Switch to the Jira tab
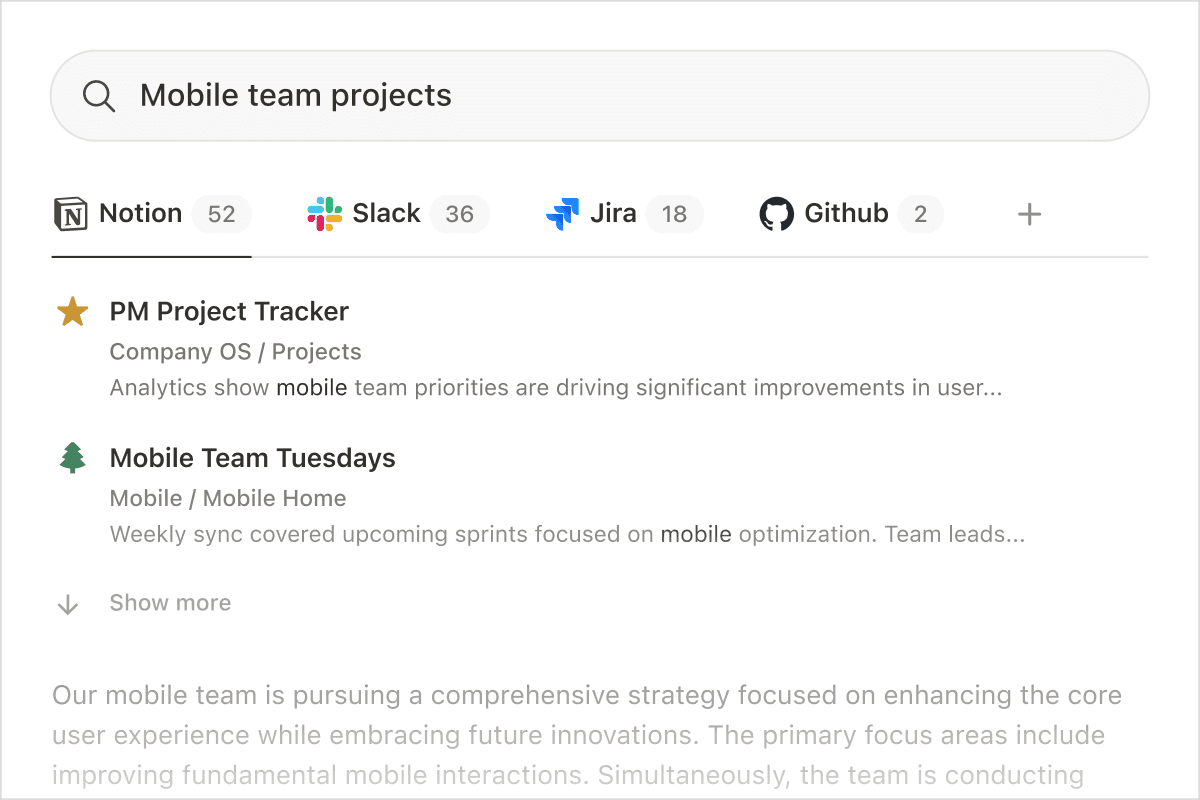The image size is (1200, 800). coord(613,214)
